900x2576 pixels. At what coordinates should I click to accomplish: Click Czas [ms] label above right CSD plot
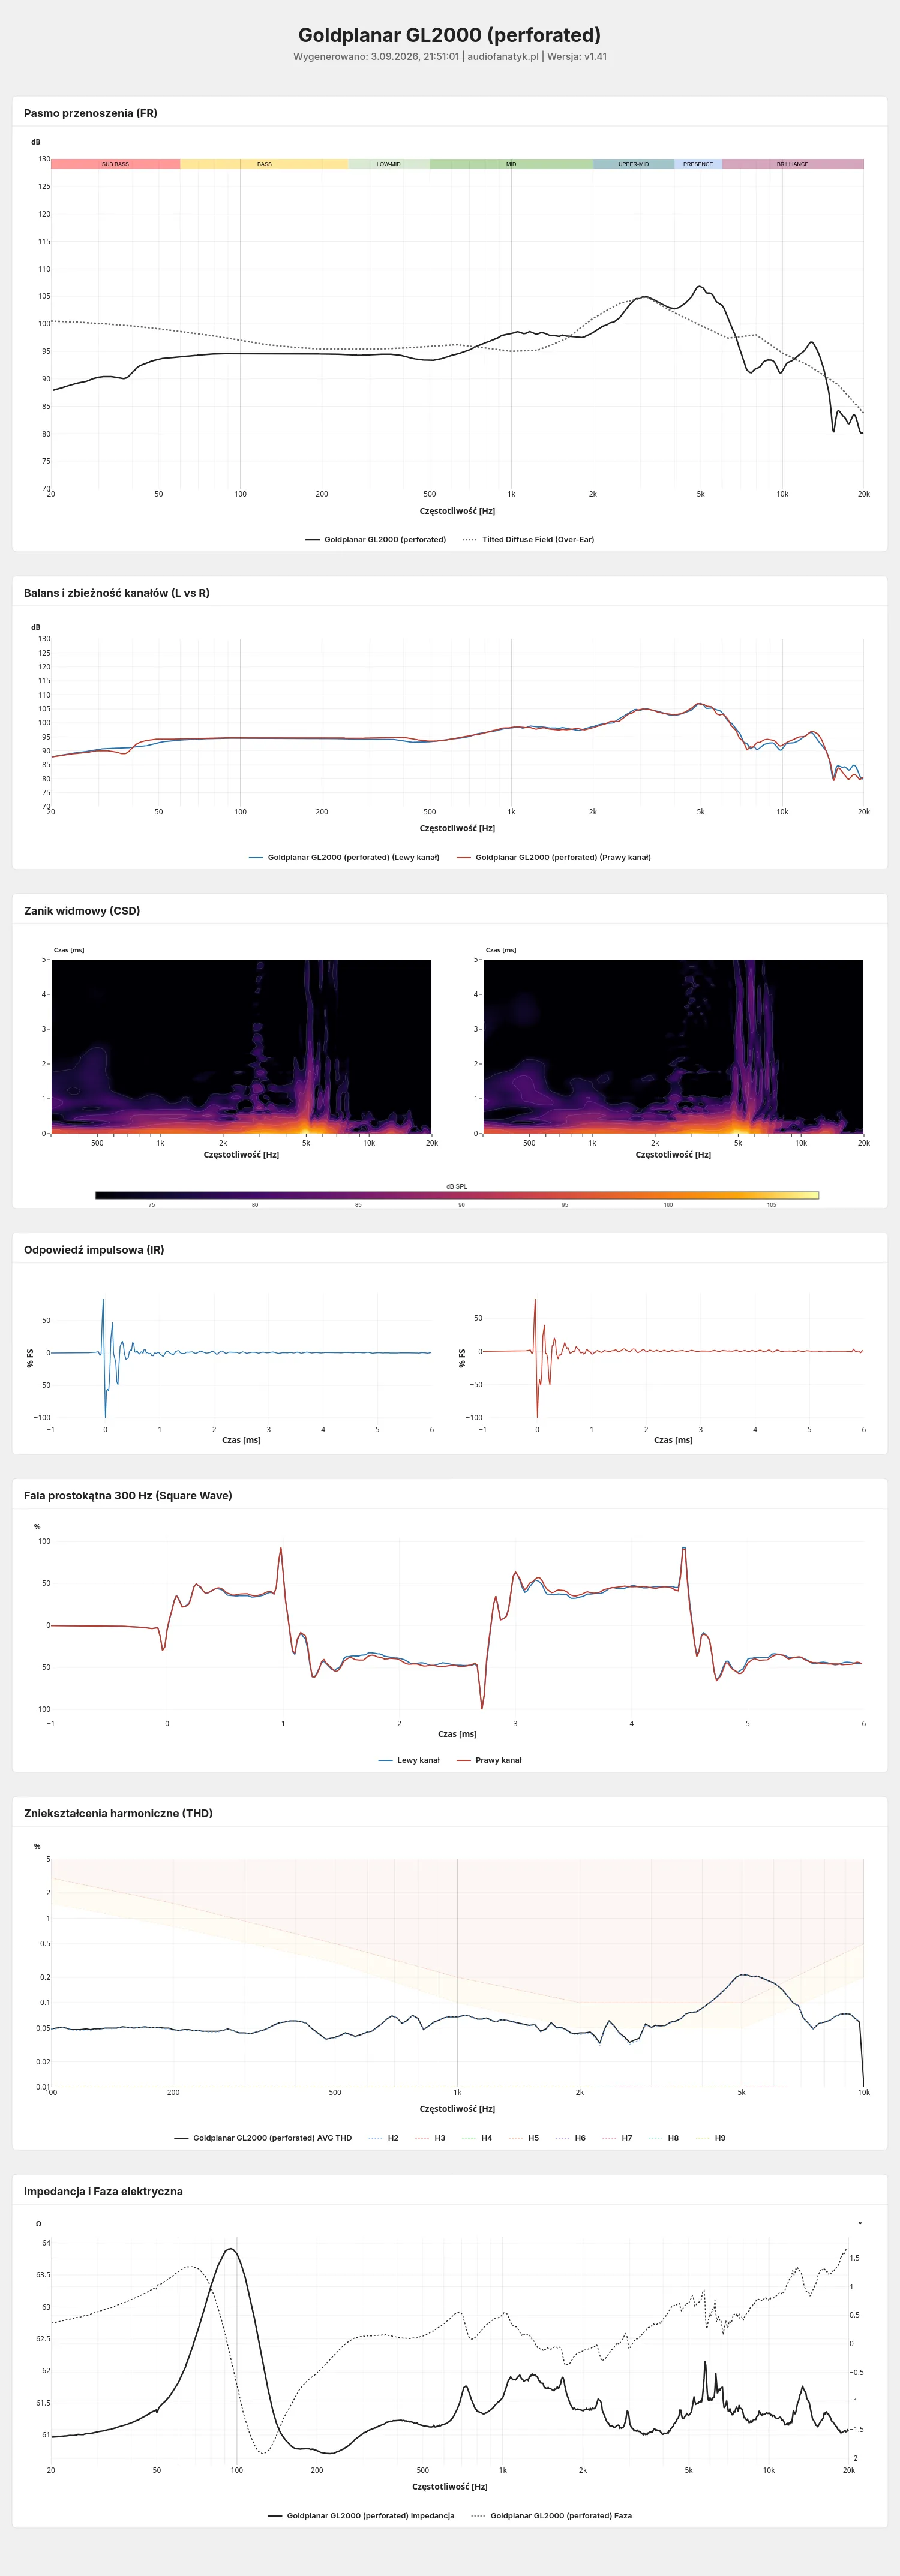point(501,950)
